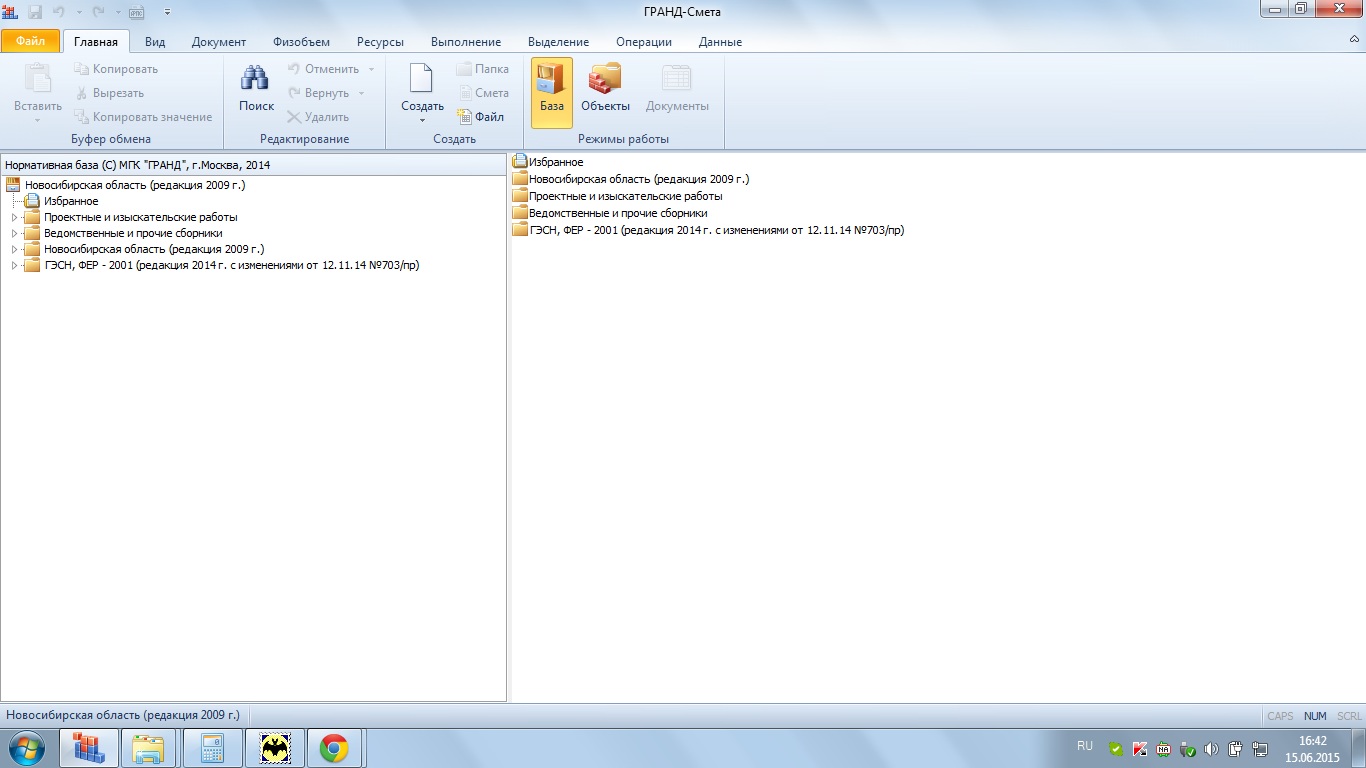The height and width of the screenshot is (768, 1366).
Task: Open the Операции tab
Action: pyautogui.click(x=644, y=42)
